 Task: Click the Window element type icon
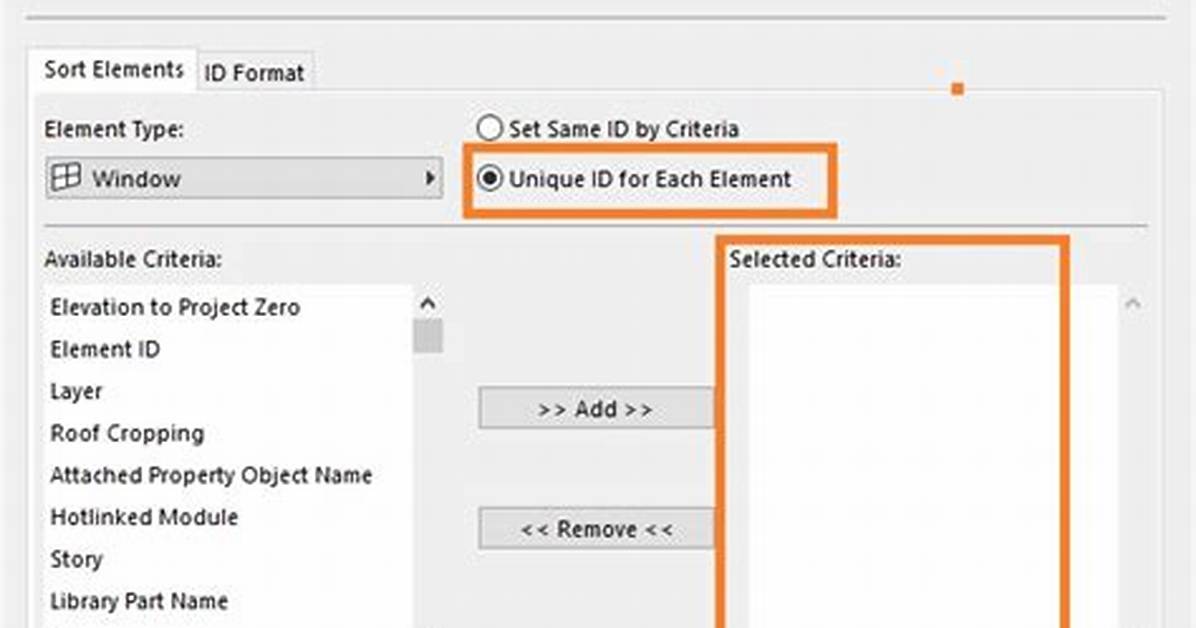point(66,177)
